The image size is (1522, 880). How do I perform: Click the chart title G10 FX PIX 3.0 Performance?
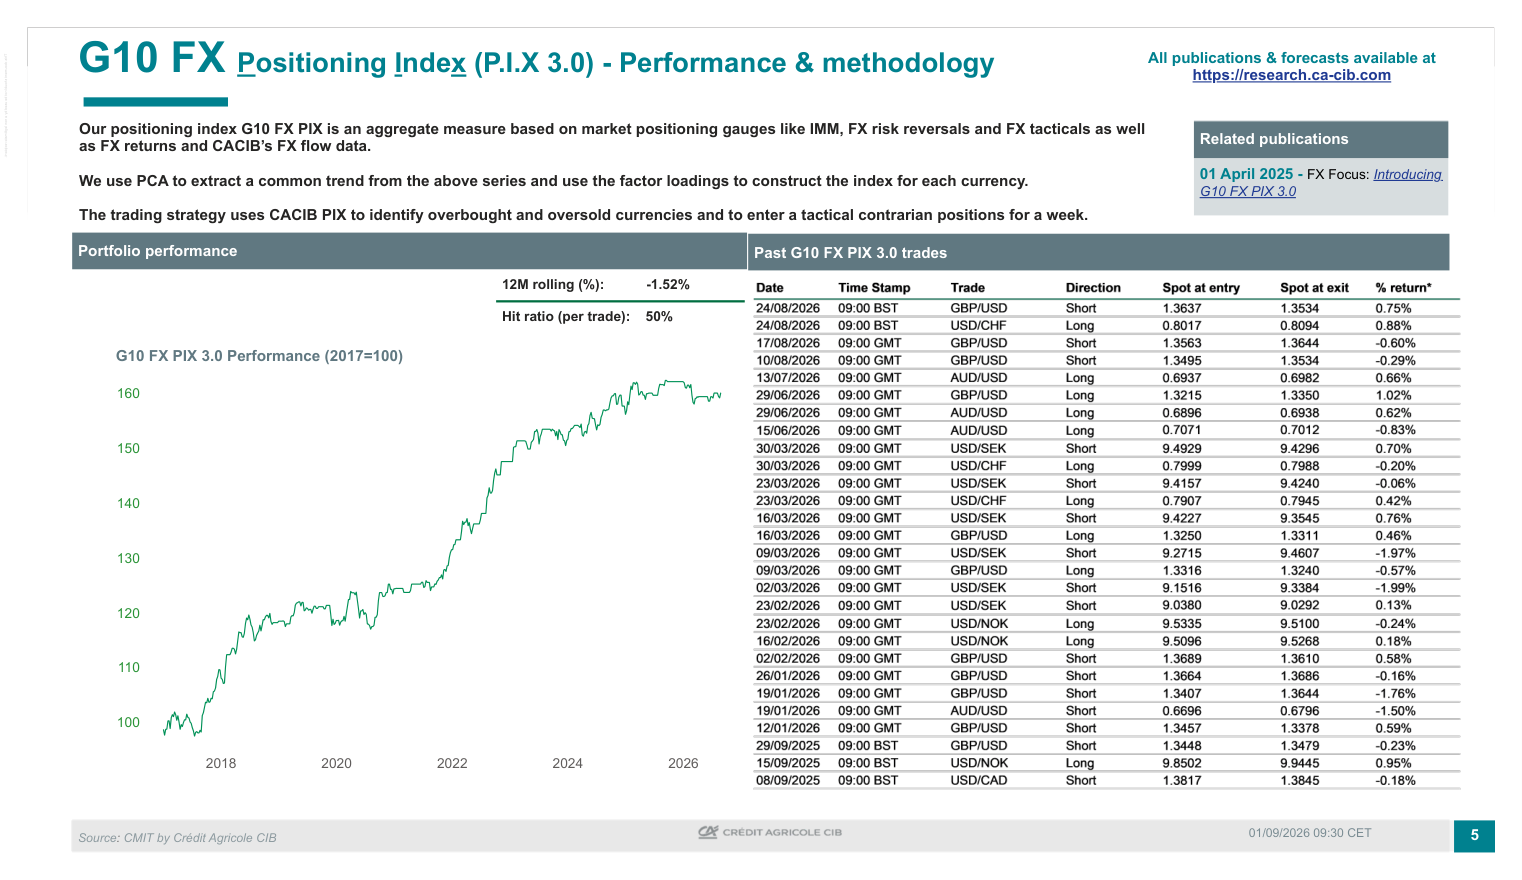point(259,356)
